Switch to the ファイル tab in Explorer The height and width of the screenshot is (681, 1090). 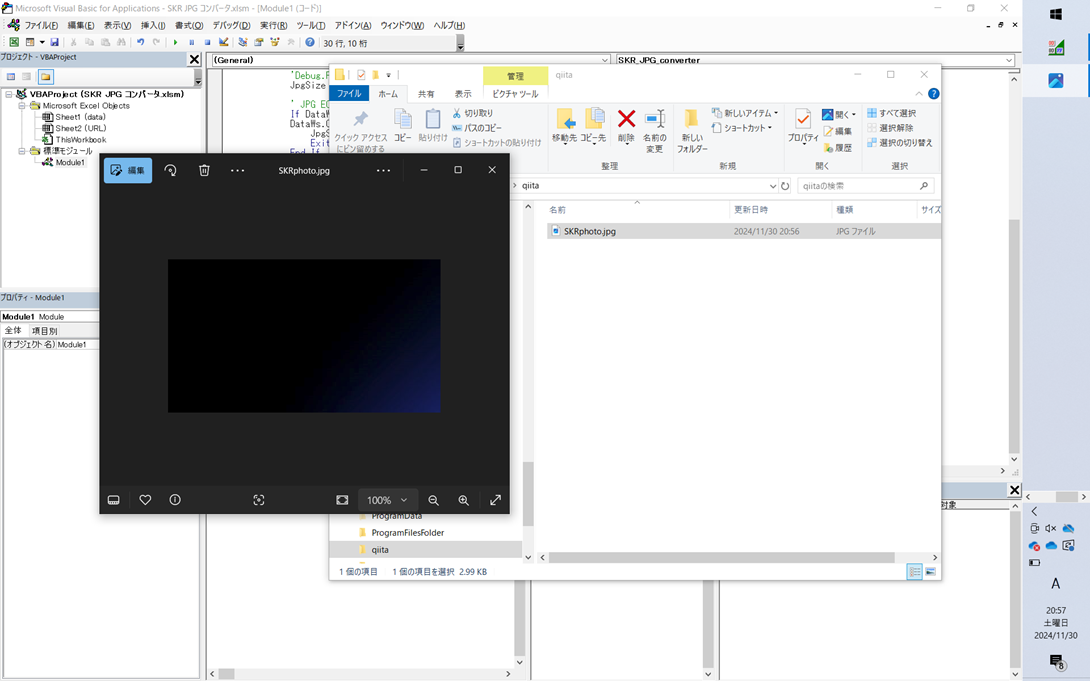pyautogui.click(x=349, y=93)
